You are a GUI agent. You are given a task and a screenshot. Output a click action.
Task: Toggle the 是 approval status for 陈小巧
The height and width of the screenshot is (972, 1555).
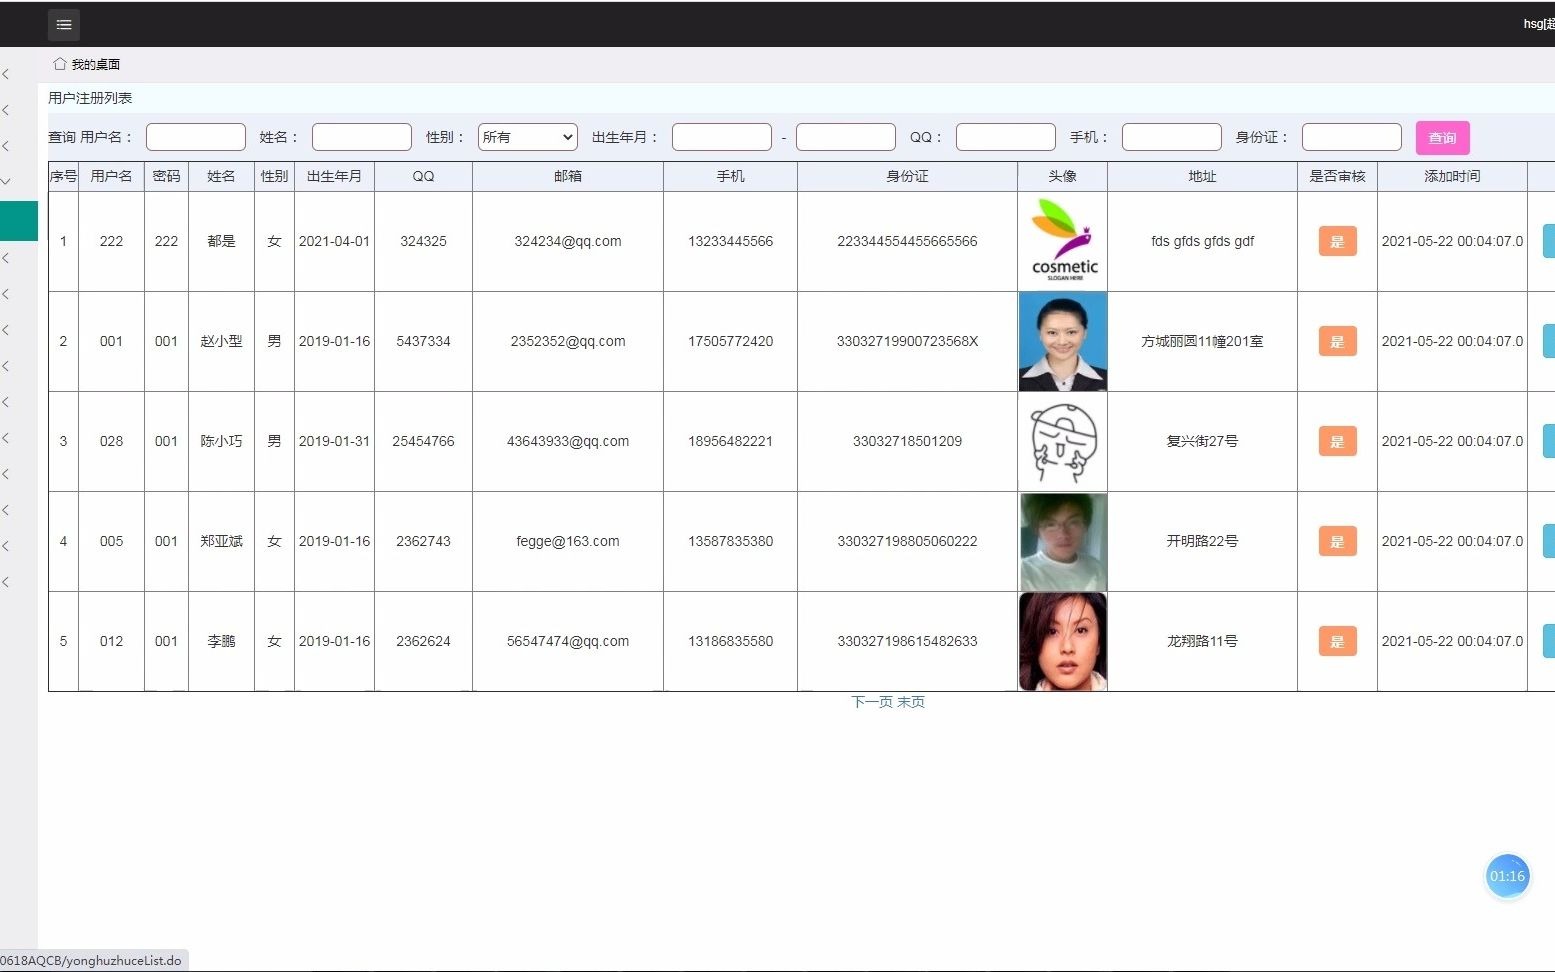(1337, 441)
